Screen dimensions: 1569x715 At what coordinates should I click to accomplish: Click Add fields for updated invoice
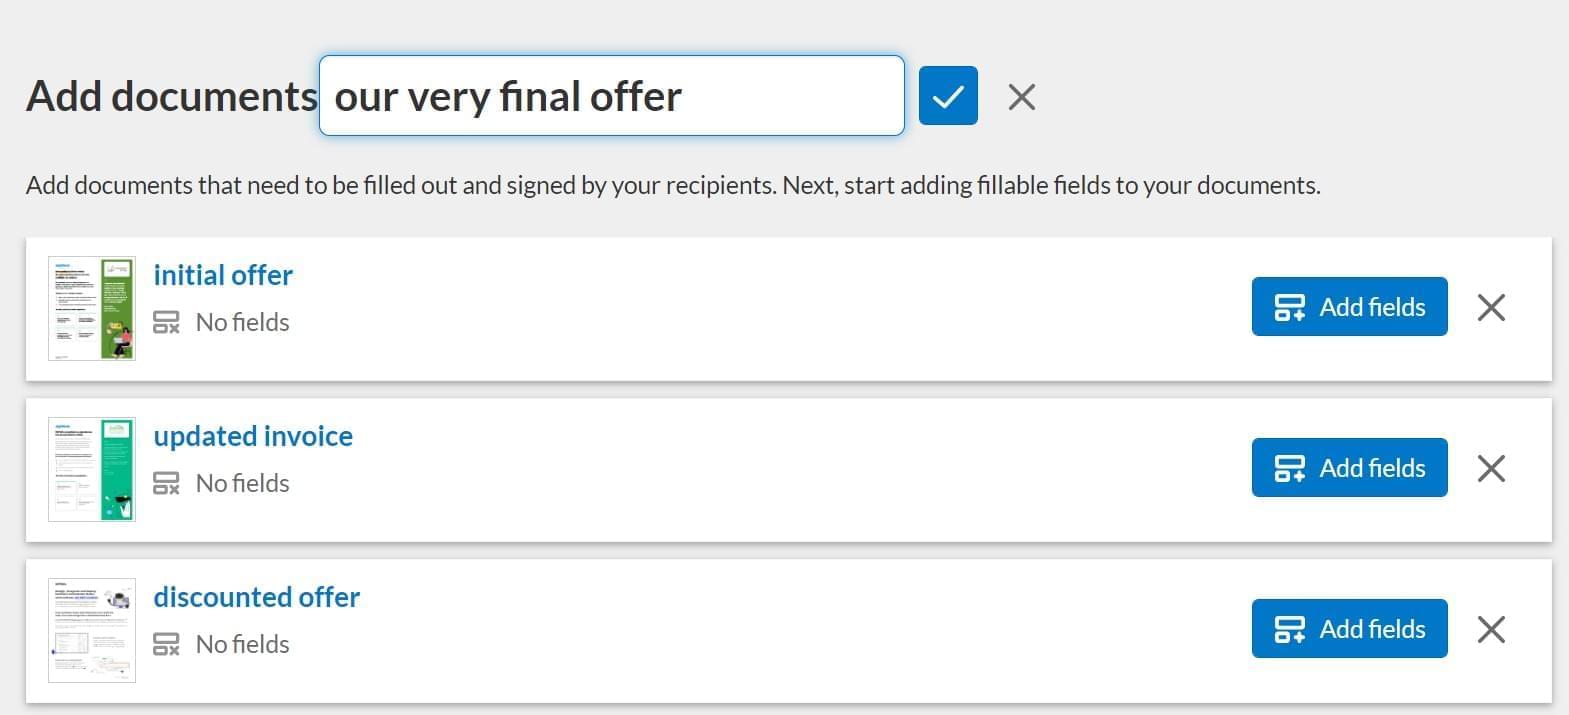pos(1349,468)
